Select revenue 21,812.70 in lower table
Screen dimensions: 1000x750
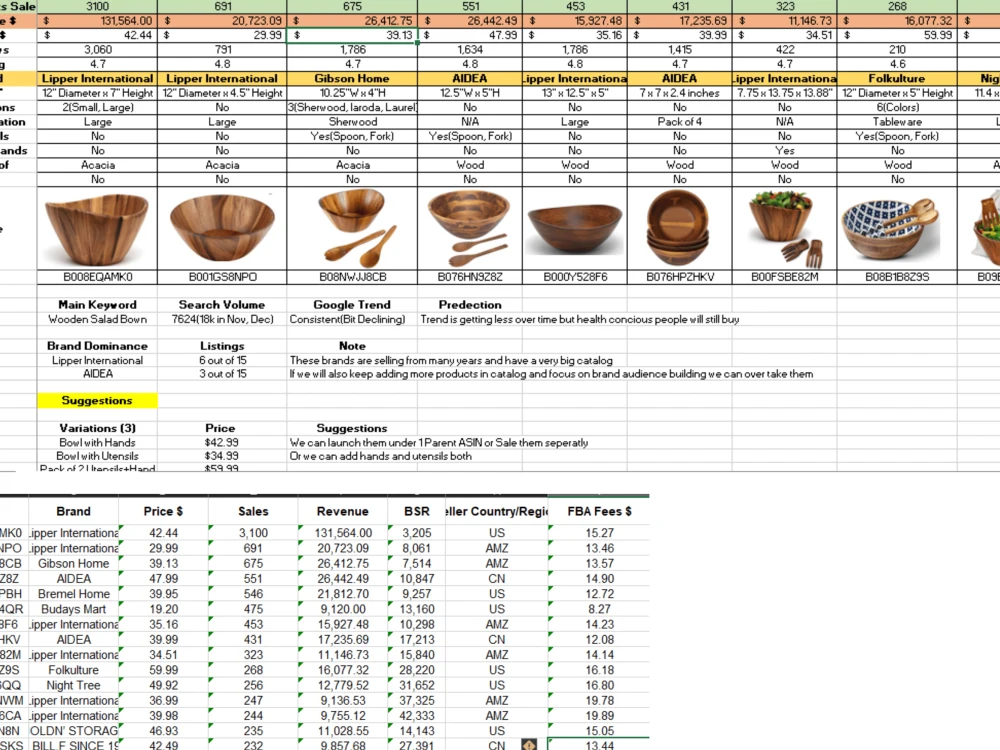tap(342, 594)
